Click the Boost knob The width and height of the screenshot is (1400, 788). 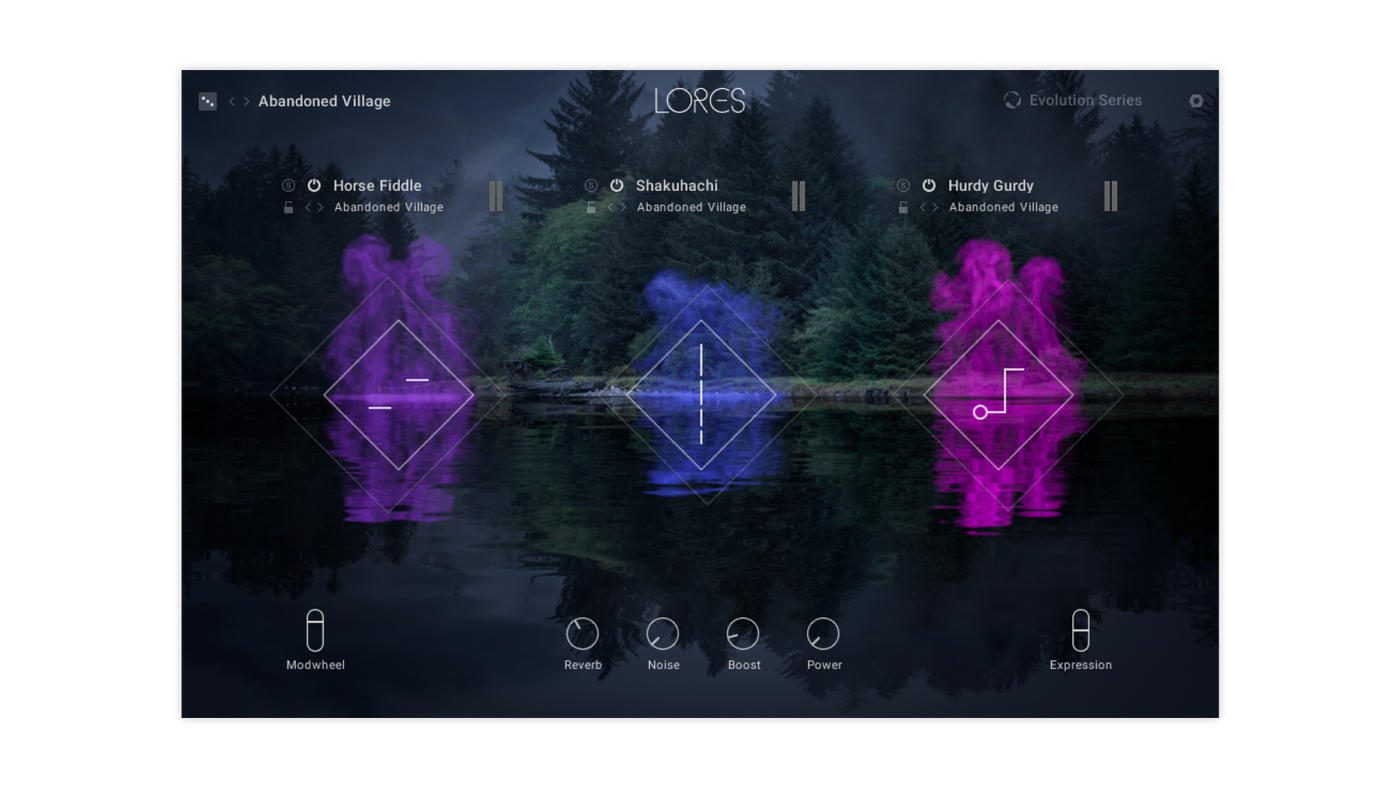743,633
